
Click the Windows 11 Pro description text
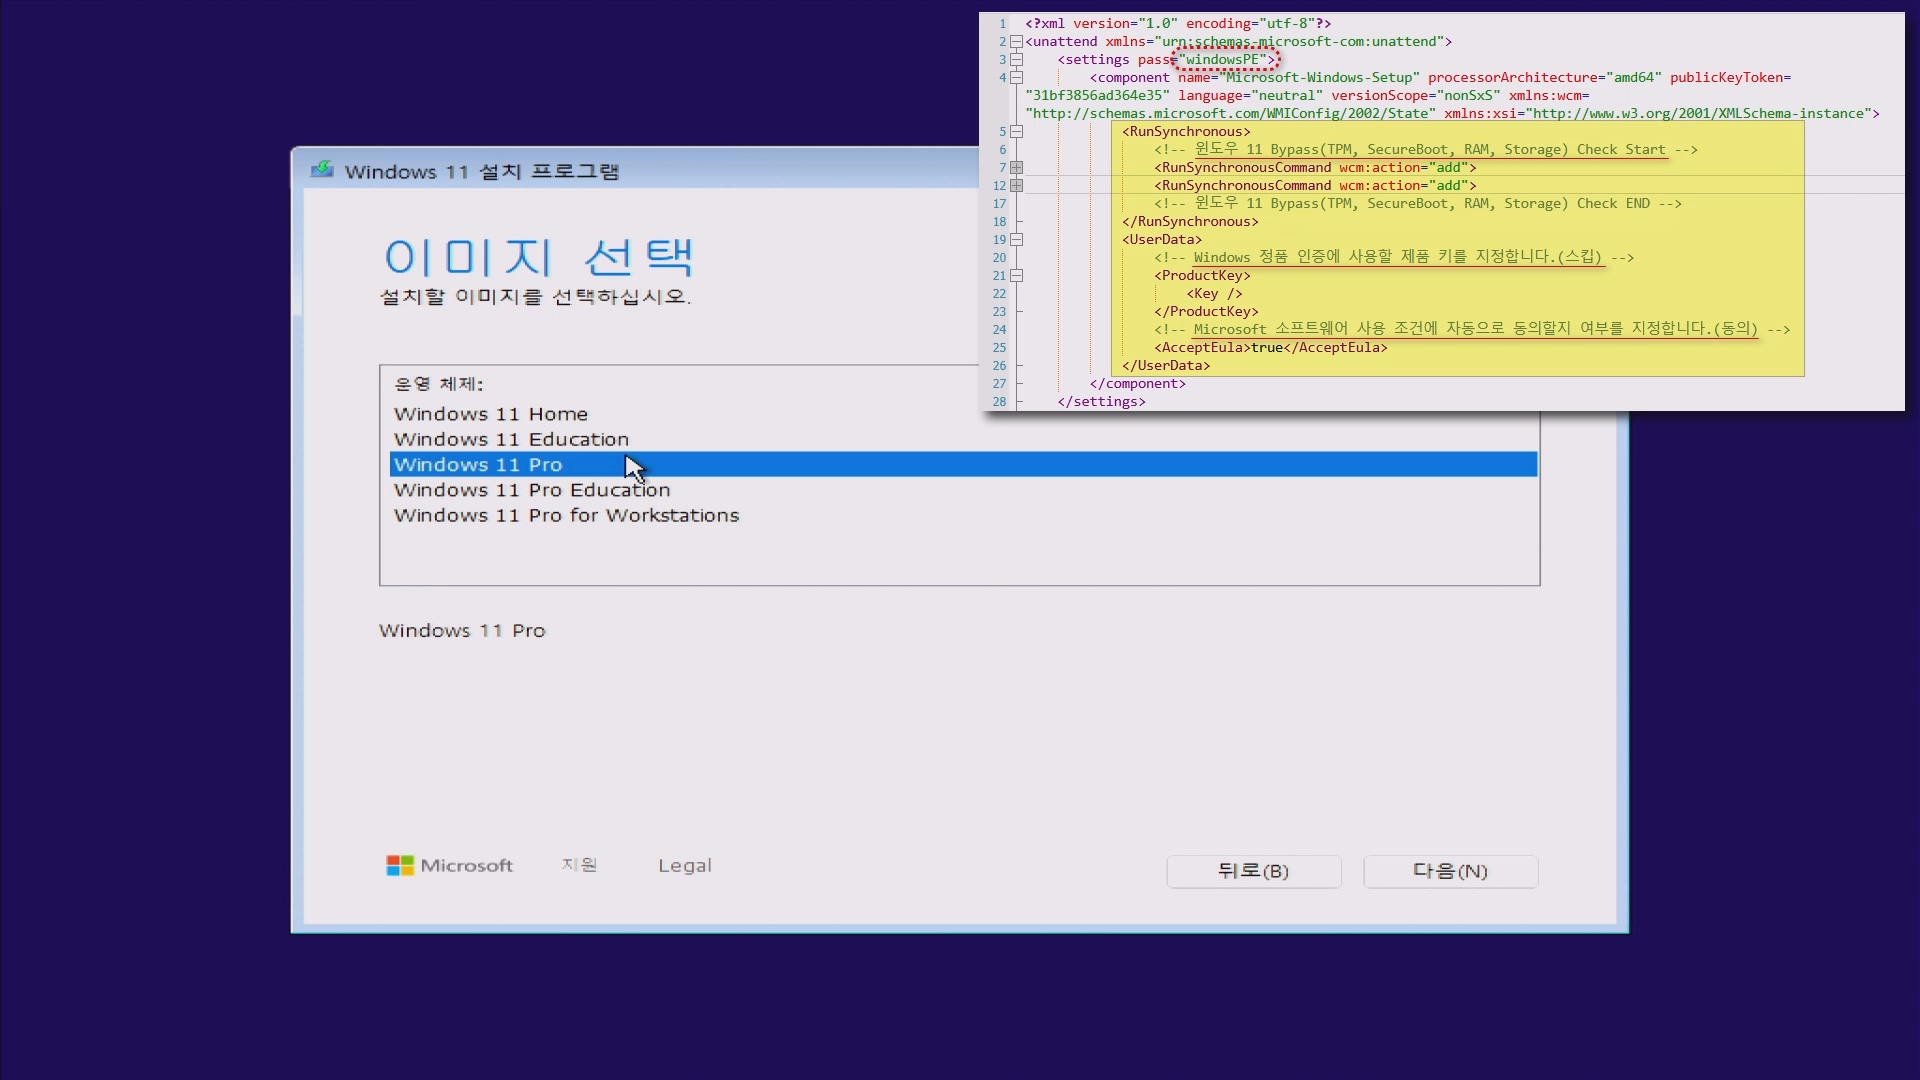pos(462,631)
